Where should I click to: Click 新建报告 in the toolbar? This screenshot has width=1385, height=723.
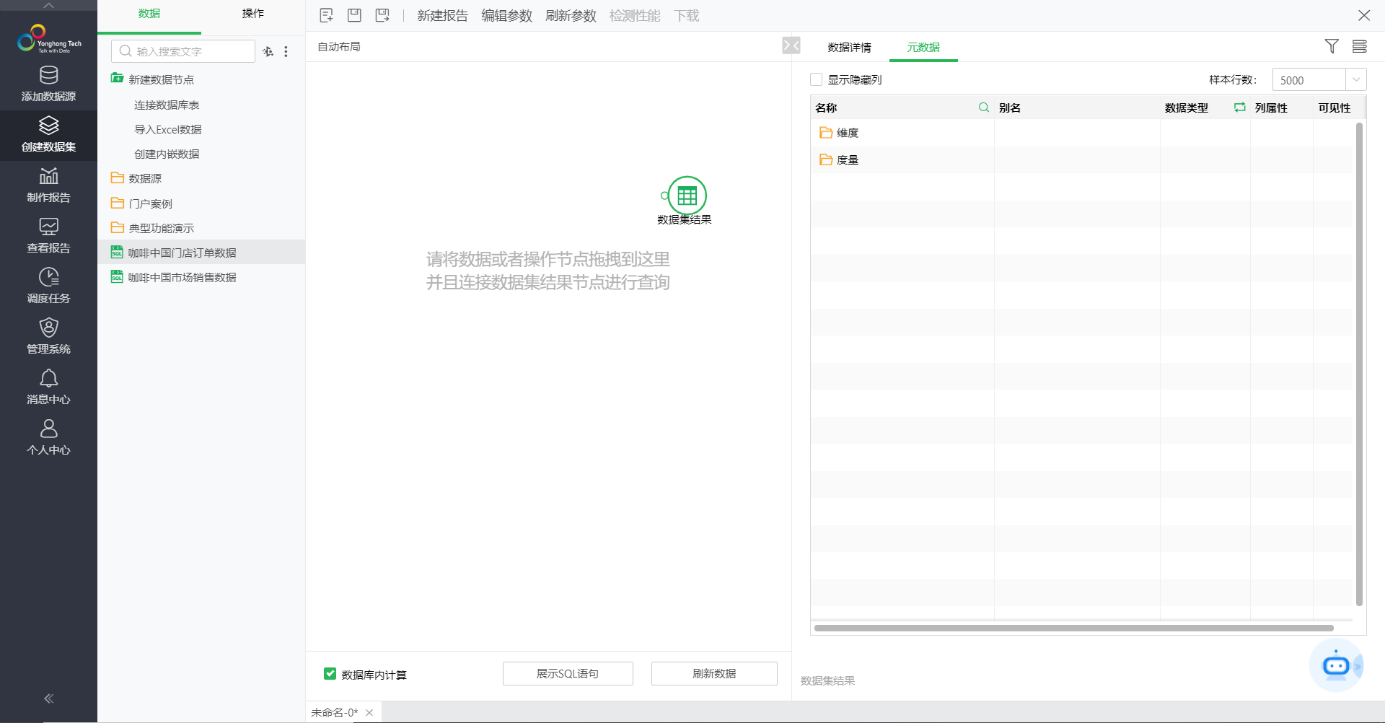[x=442, y=16]
